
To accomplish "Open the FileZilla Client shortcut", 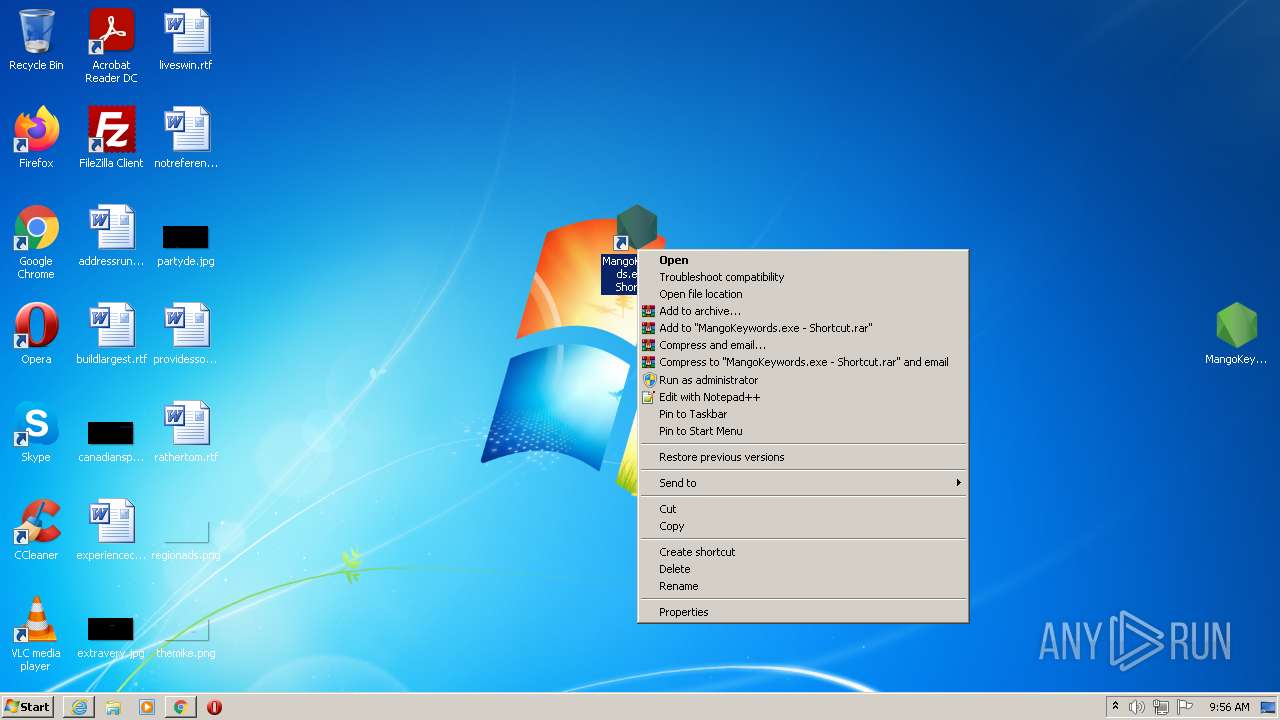I will click(111, 138).
